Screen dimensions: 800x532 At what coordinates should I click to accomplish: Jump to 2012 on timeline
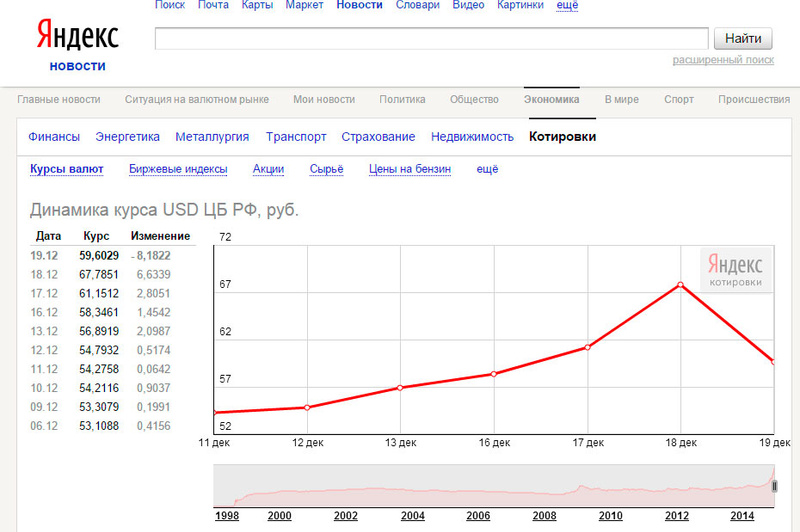[677, 516]
